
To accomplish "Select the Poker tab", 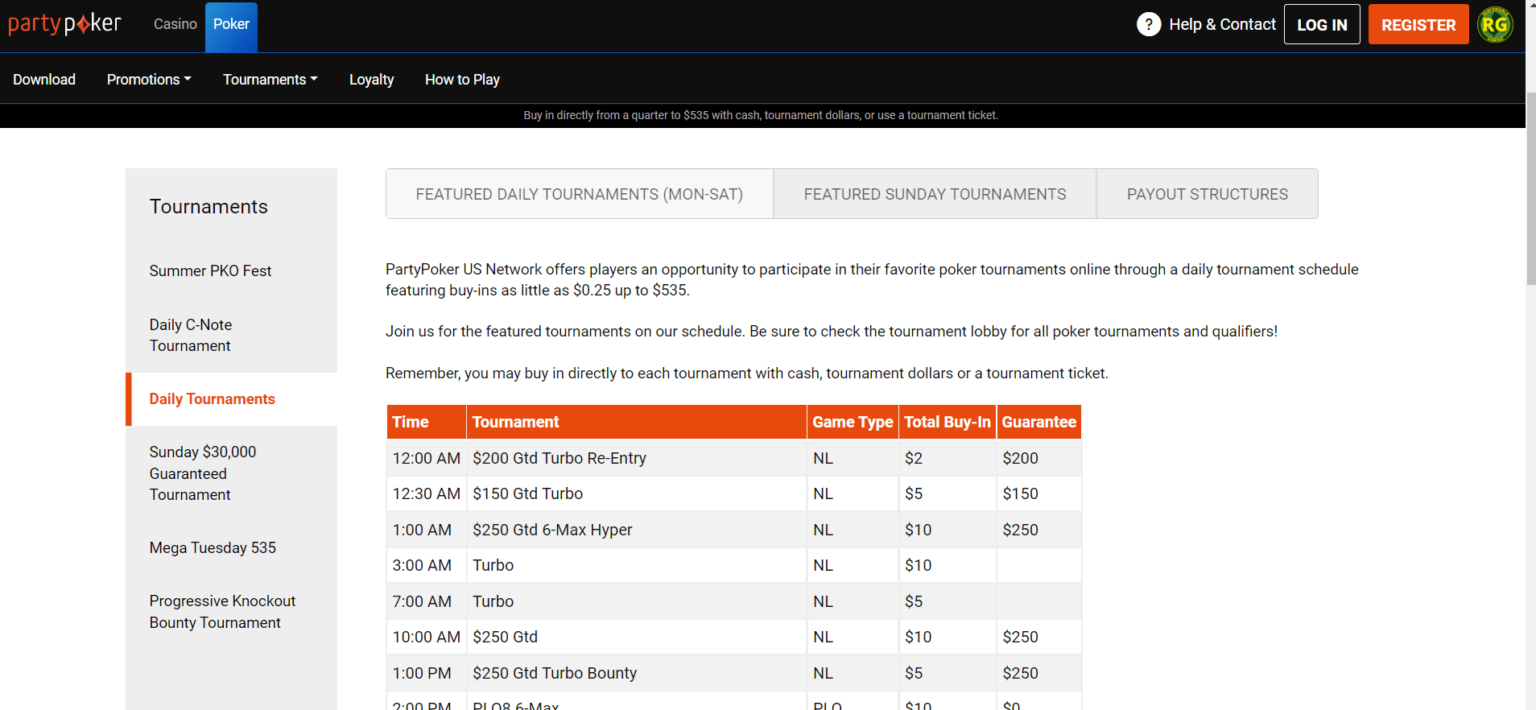I will pyautogui.click(x=231, y=27).
